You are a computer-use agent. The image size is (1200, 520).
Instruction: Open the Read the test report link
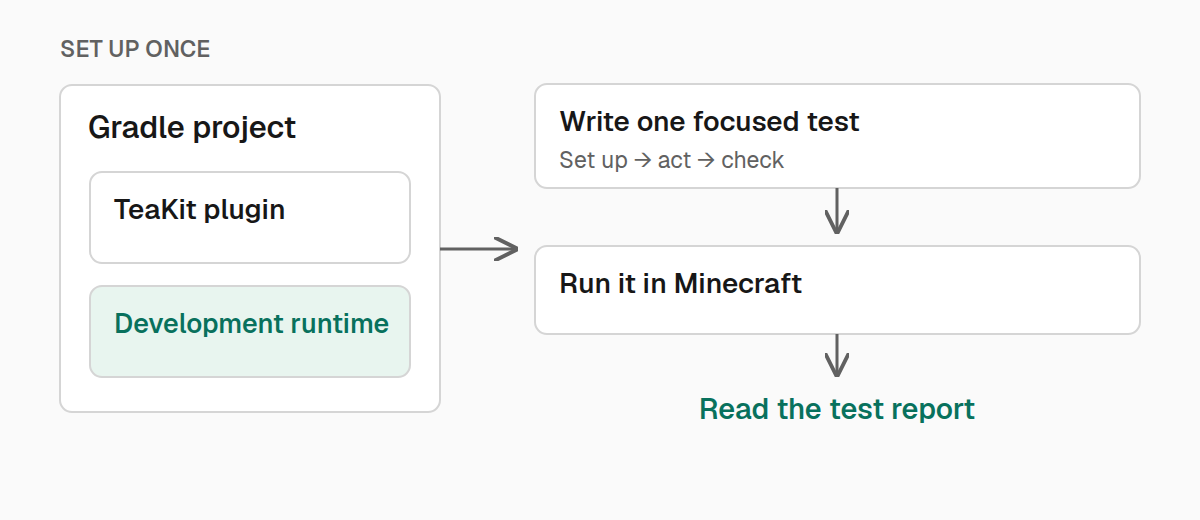click(x=837, y=409)
